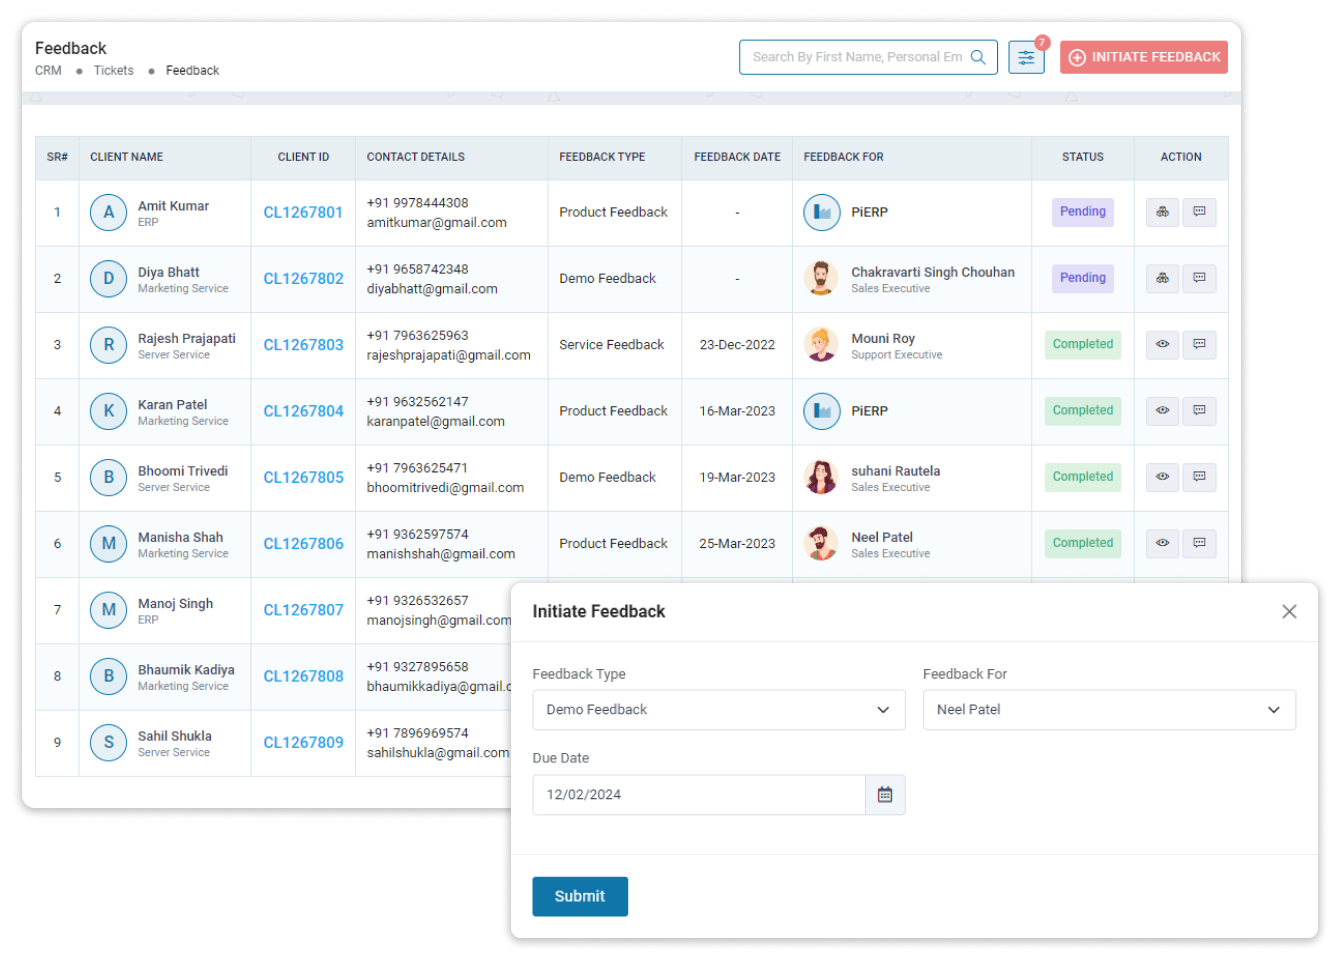The width and height of the screenshot is (1340, 960).
Task: Click the comment icon on Manisha Shah's row
Action: click(1199, 543)
